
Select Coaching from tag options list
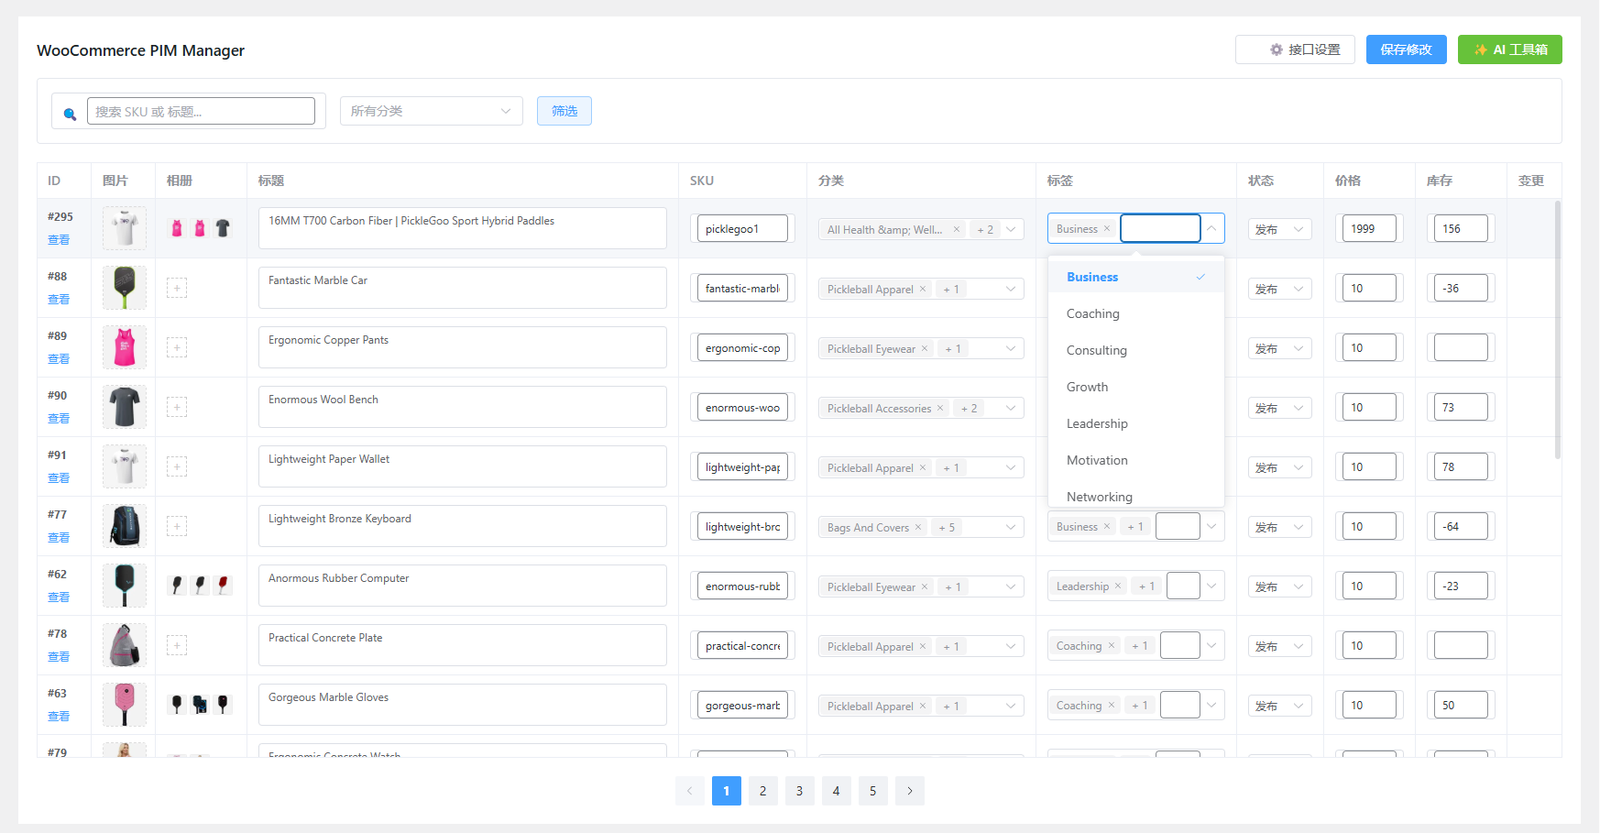1093,314
